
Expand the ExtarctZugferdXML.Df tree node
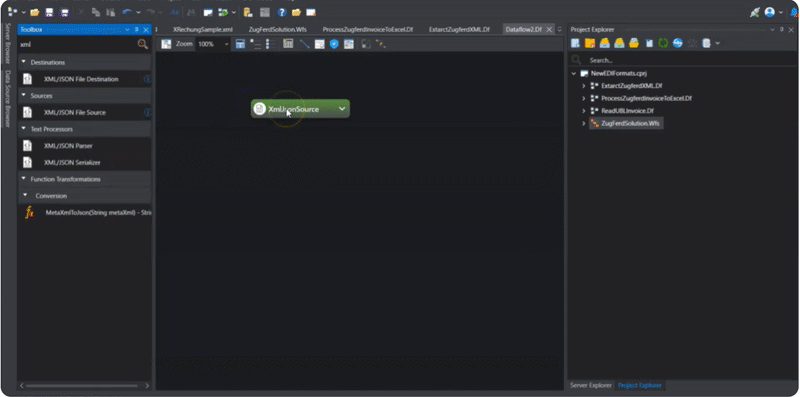584,86
